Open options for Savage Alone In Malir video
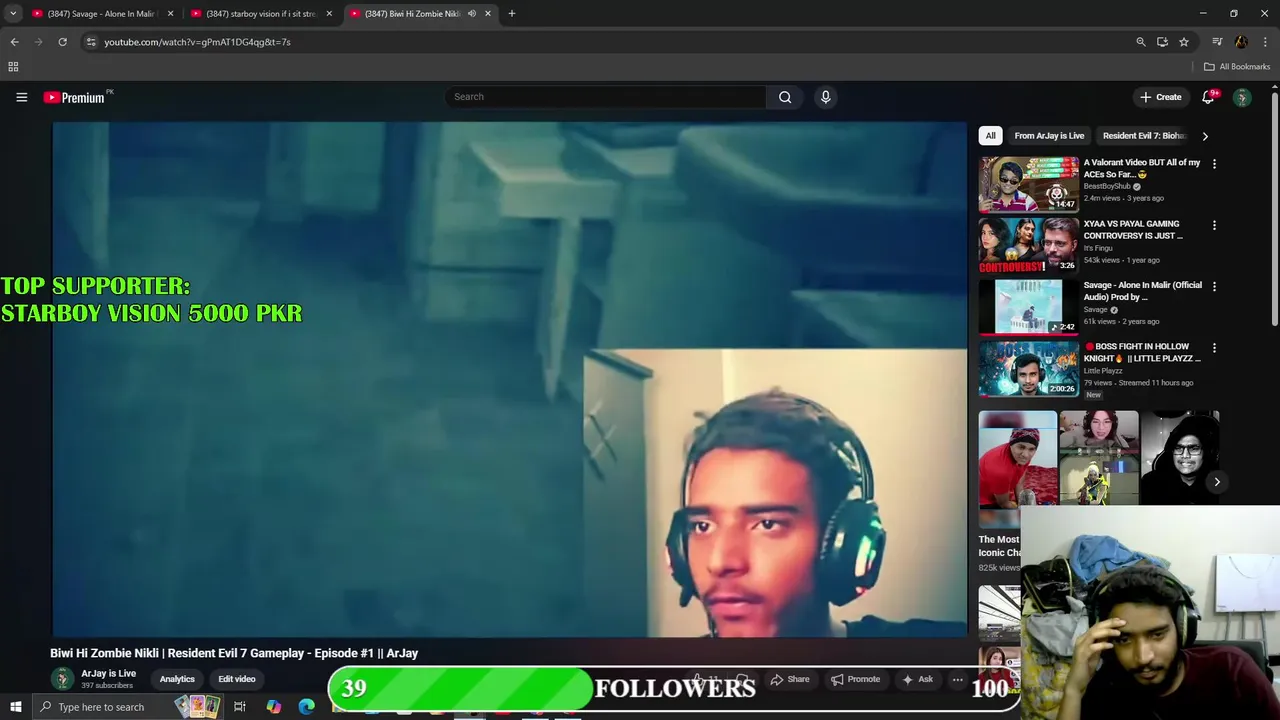This screenshot has height=720, width=1280. (x=1214, y=287)
